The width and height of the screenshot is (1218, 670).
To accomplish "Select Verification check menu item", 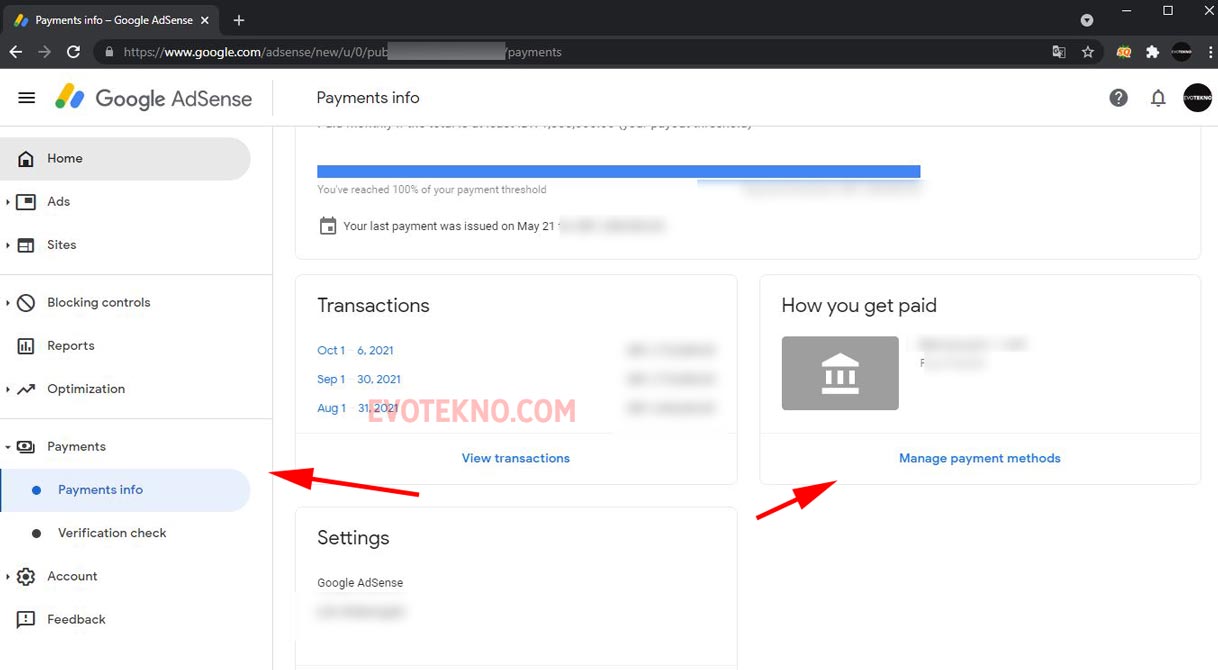I will click(112, 533).
